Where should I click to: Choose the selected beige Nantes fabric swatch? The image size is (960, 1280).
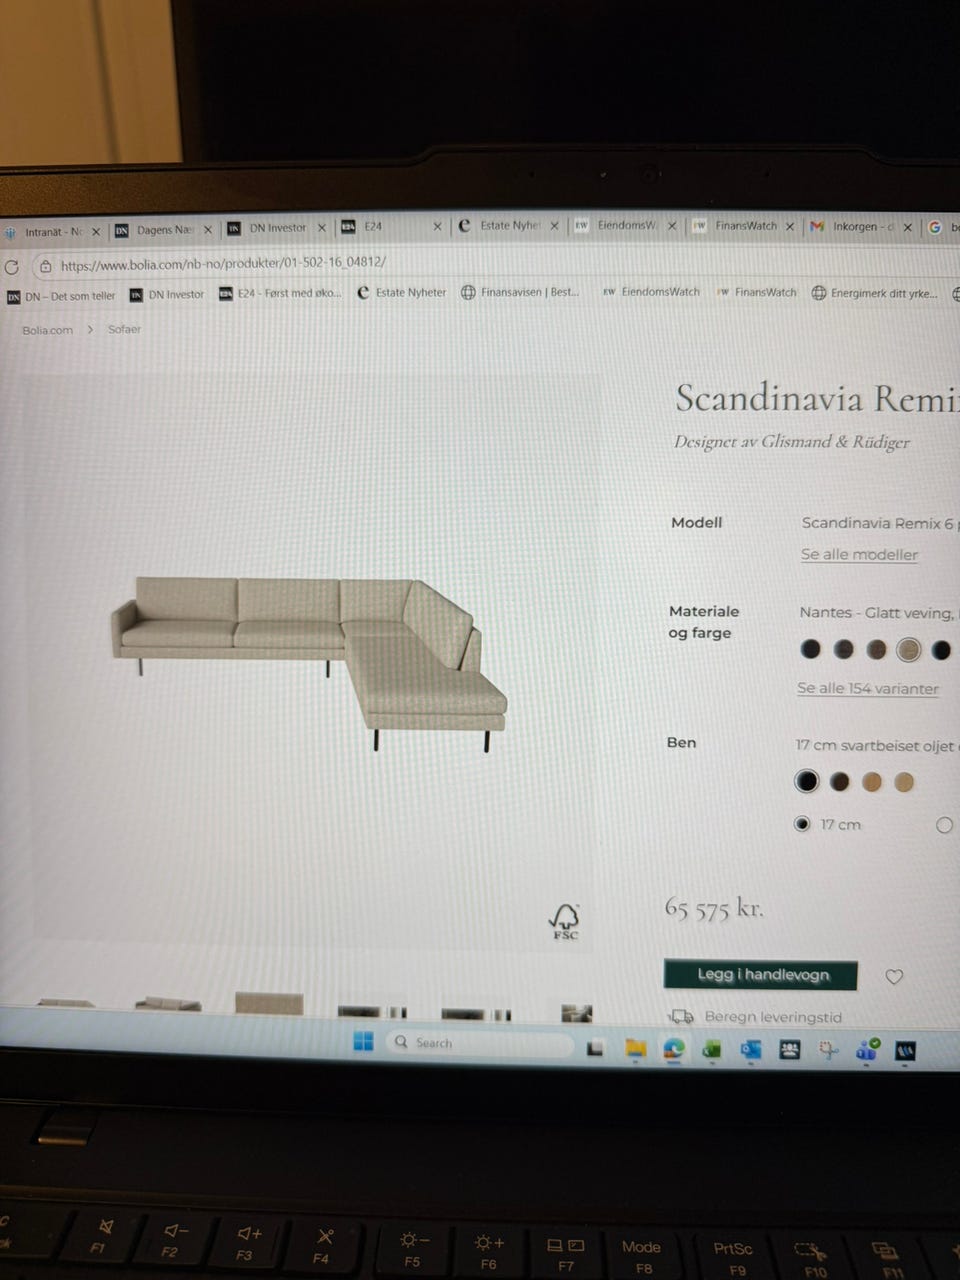click(908, 650)
